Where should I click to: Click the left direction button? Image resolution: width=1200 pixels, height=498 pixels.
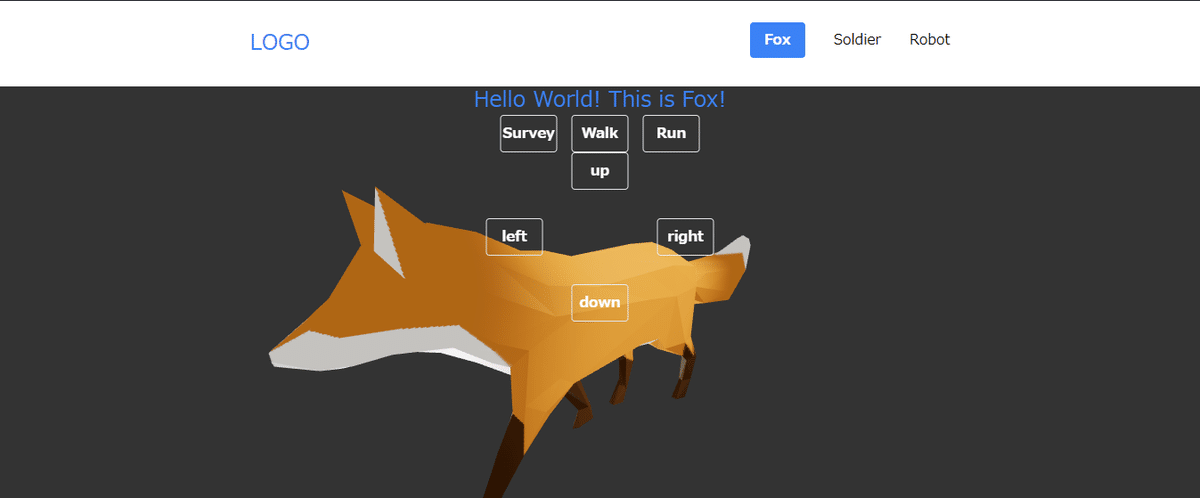[x=514, y=237]
